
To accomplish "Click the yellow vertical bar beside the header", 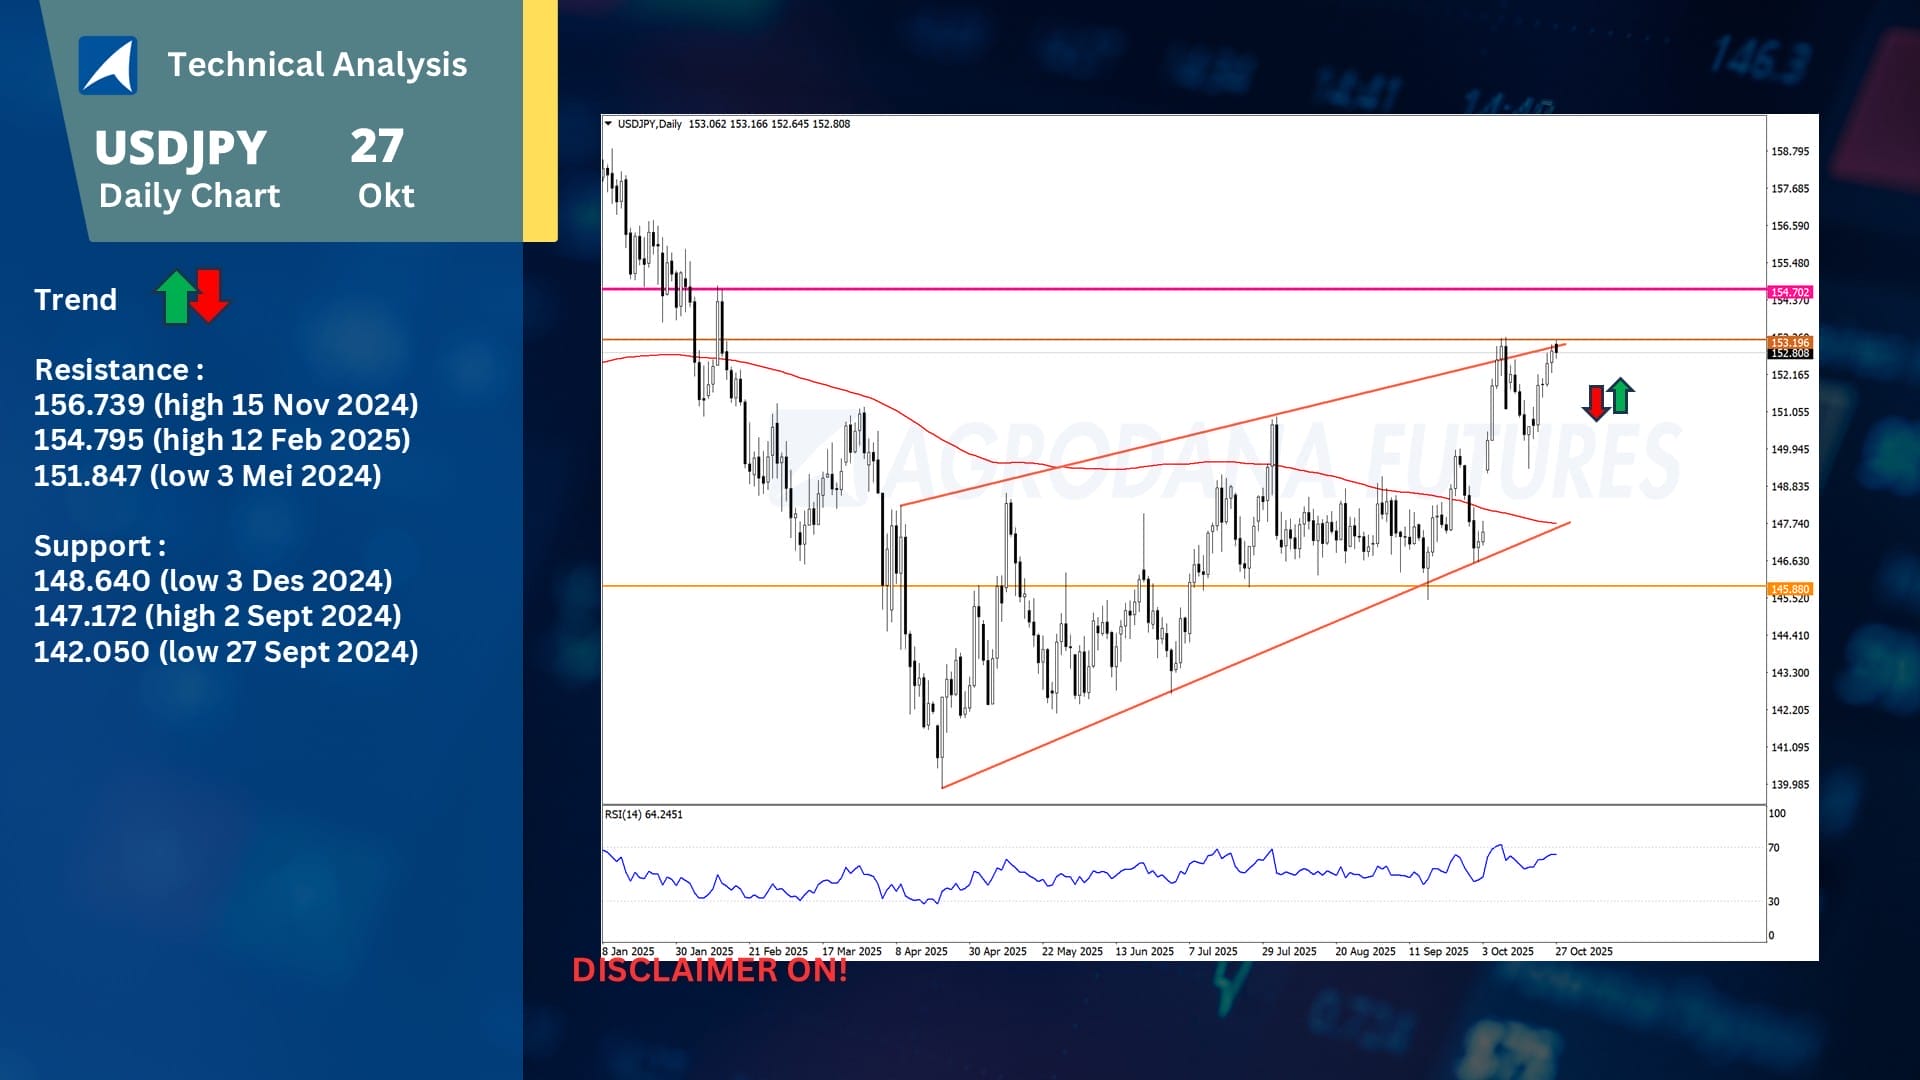I will pyautogui.click(x=540, y=120).
